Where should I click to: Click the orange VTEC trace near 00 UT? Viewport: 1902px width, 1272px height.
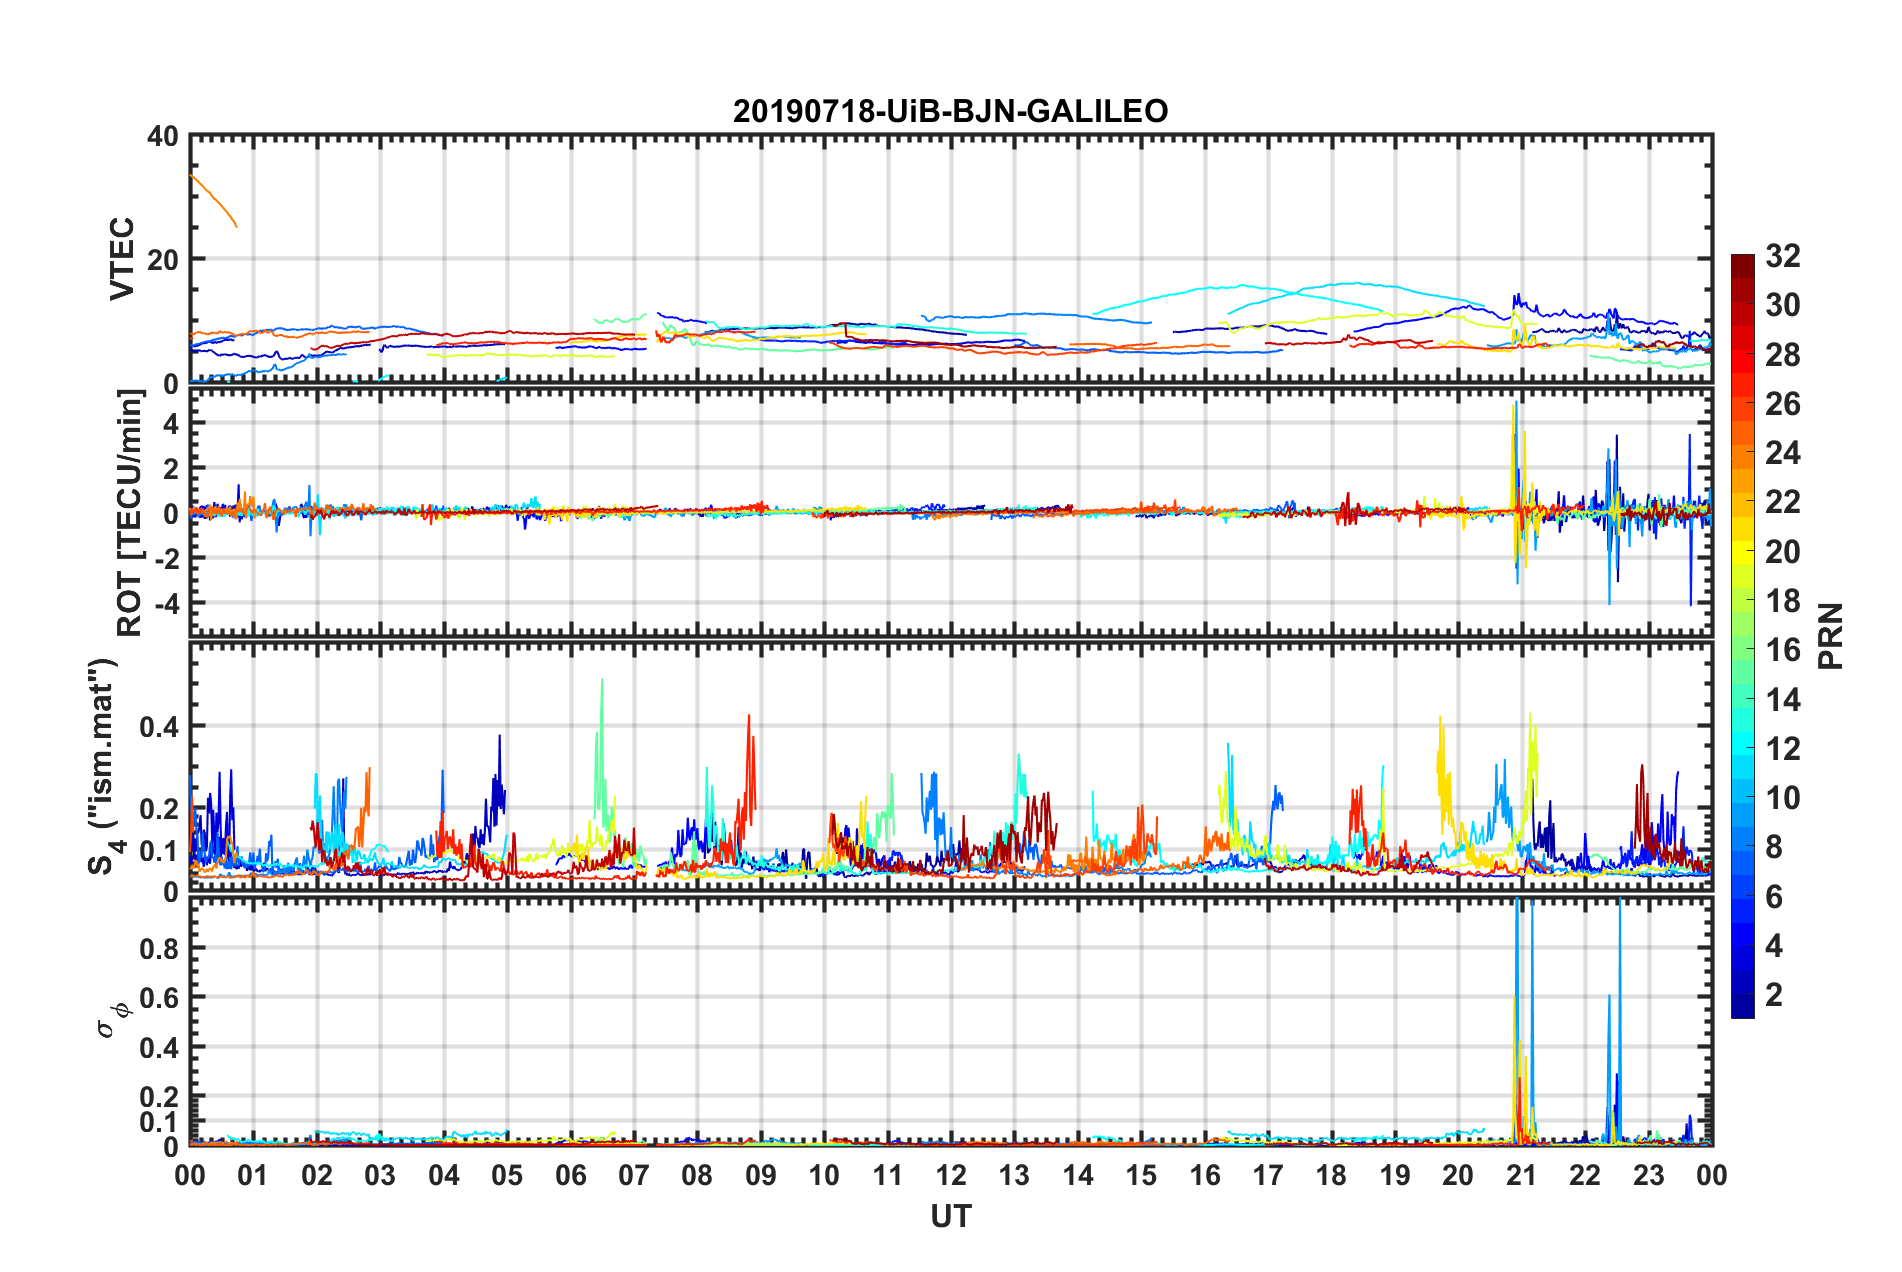click(x=214, y=200)
